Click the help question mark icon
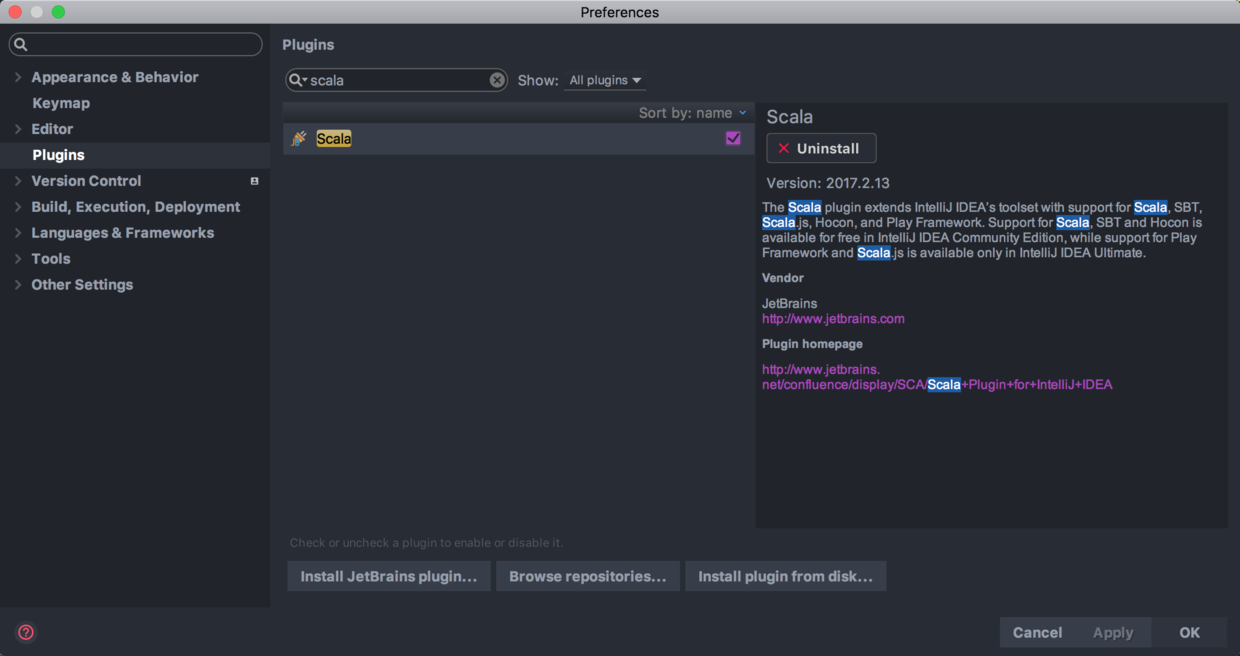 point(26,632)
